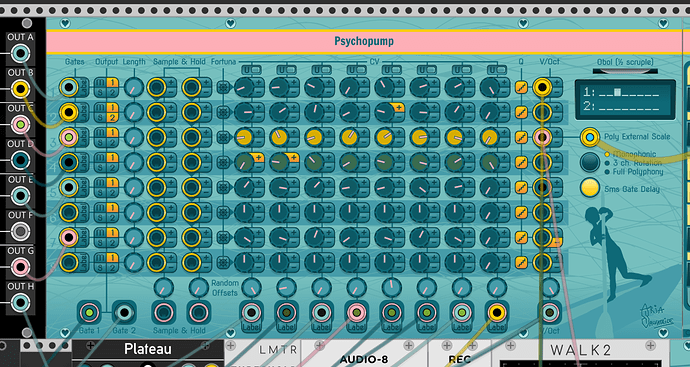Click the Gate 2 input jack
This screenshot has height=367, width=690.
pos(124,312)
